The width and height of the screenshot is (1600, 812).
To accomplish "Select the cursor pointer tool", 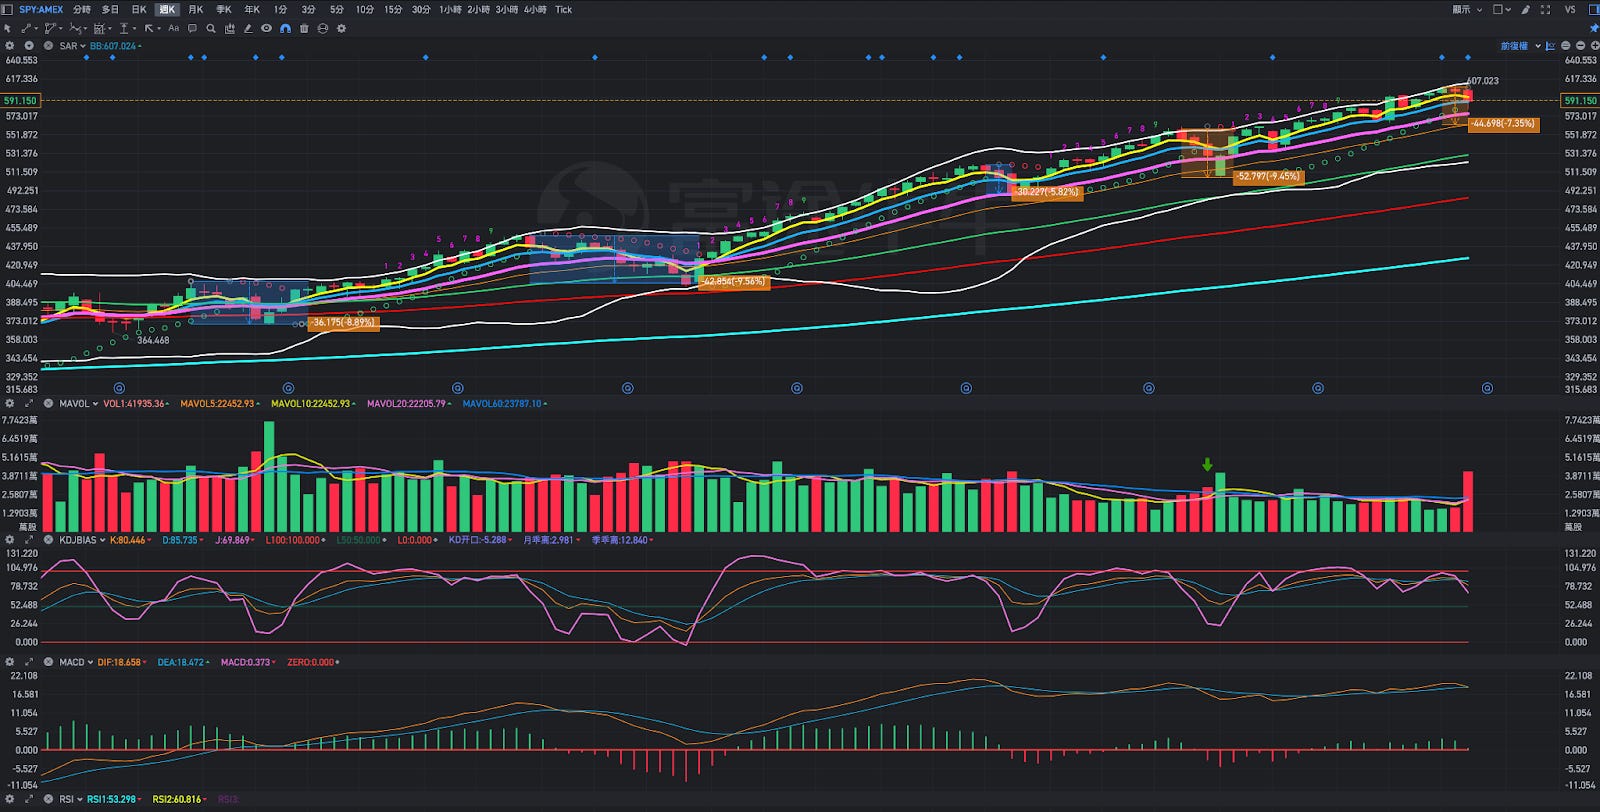I will [7, 28].
